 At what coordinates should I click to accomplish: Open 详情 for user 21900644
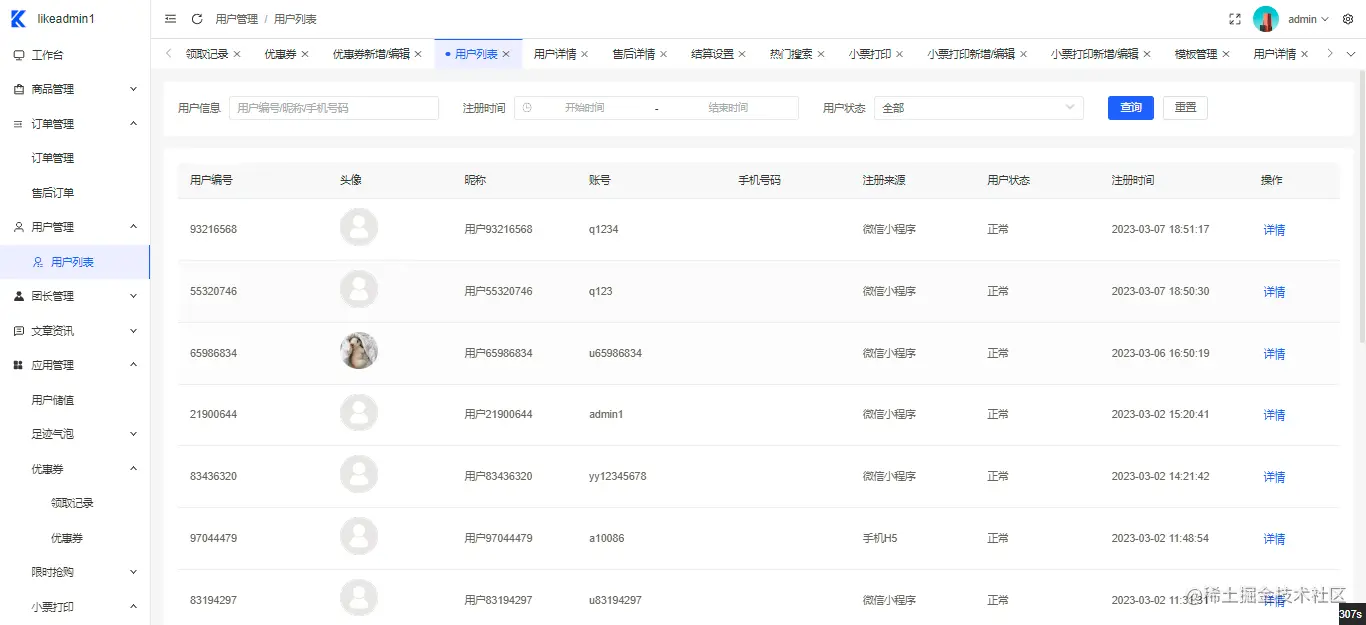point(1274,415)
